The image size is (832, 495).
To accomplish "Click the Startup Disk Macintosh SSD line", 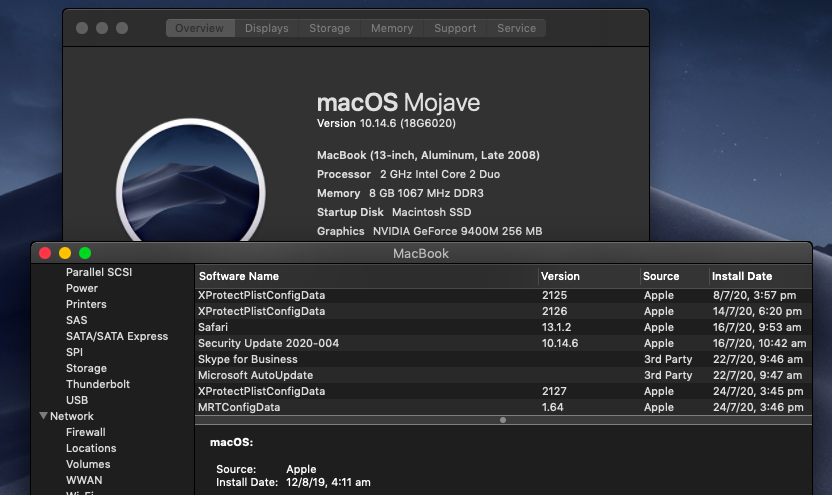I will [394, 212].
